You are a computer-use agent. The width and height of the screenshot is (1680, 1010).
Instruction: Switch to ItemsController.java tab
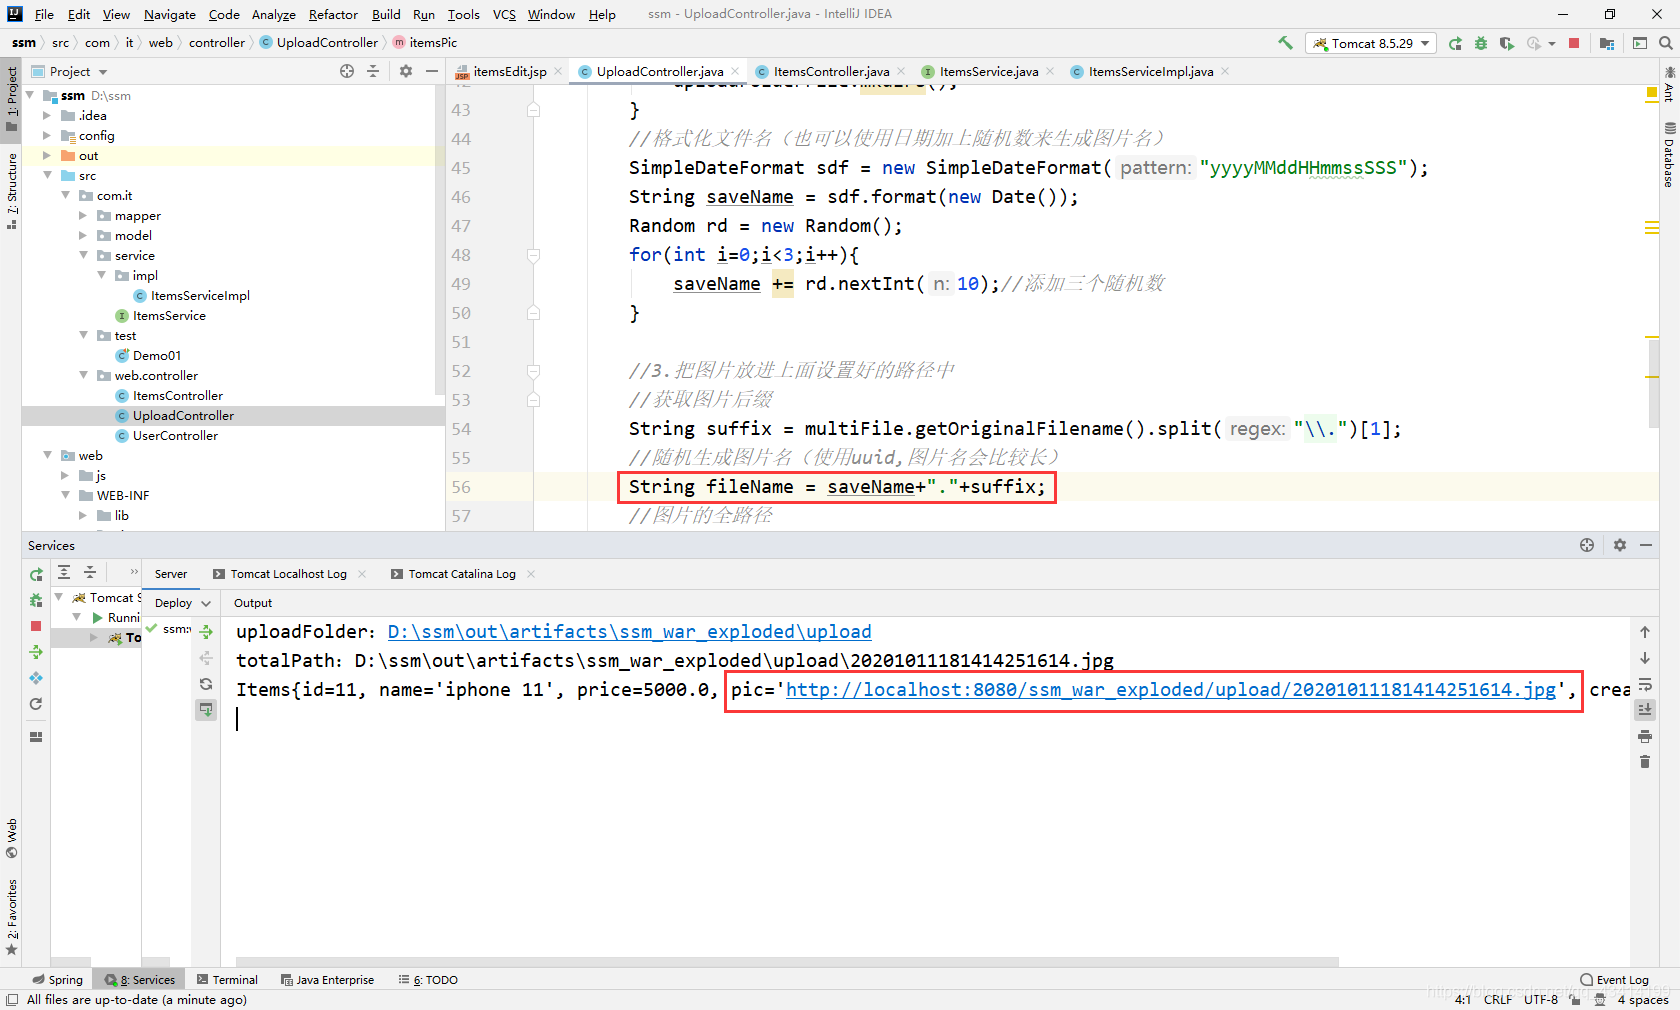830,71
